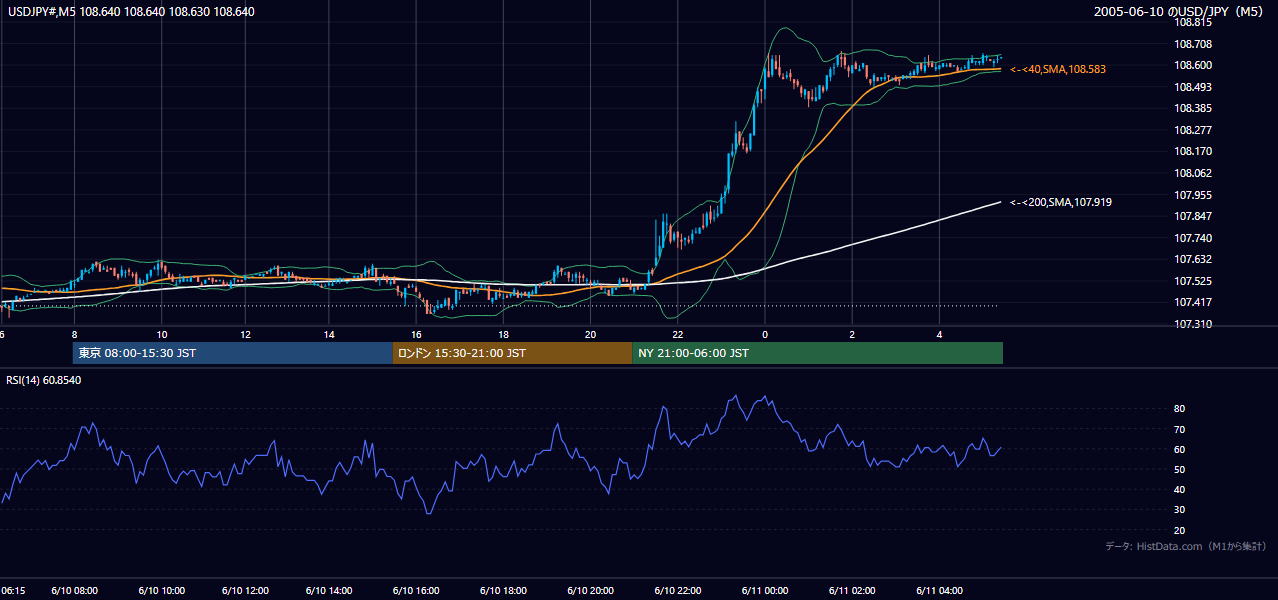Click price axis value 108.708
1278x600 pixels.
[1193, 44]
